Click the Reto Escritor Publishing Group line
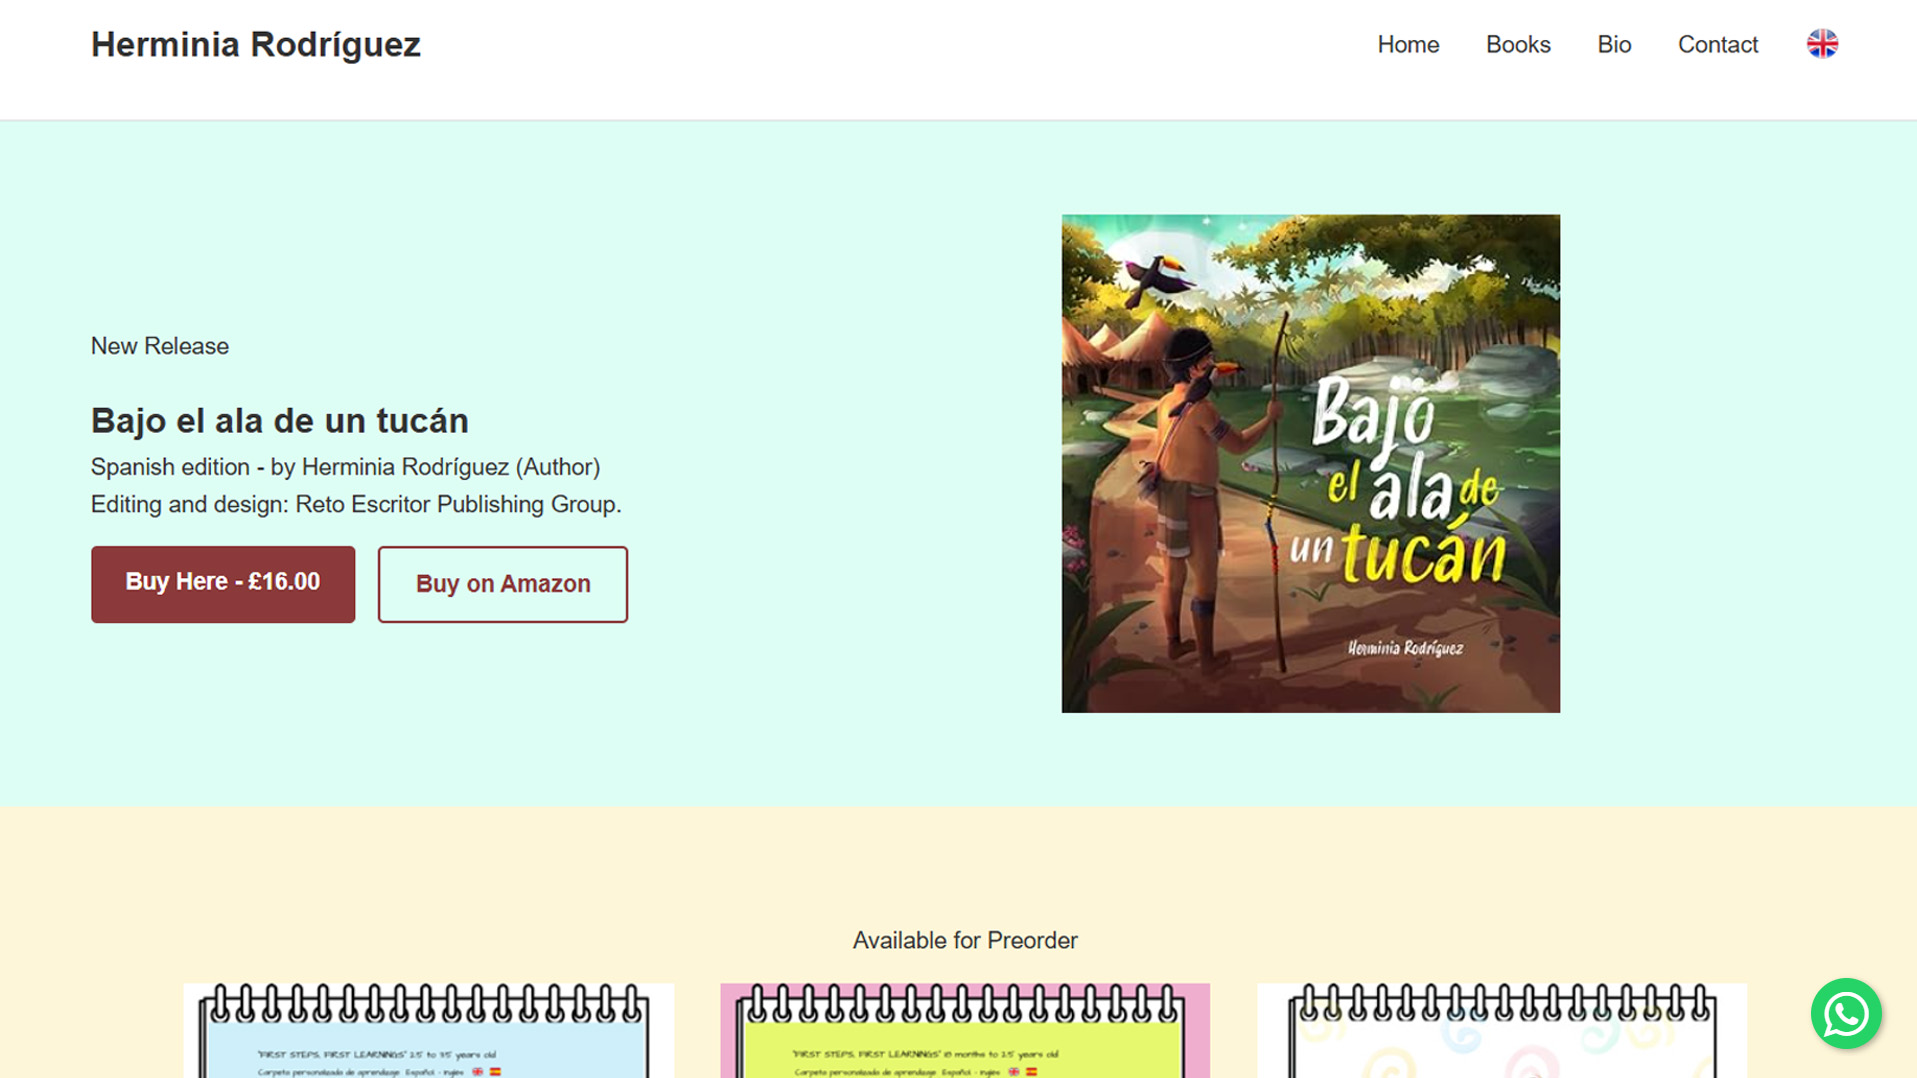Screen dimensions: 1917x1078 356,504
